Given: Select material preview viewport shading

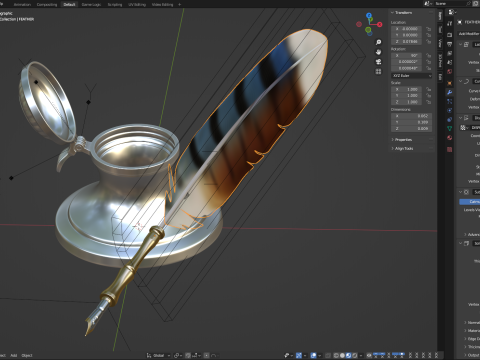Looking at the screenshot, I should pyautogui.click(x=349, y=355).
